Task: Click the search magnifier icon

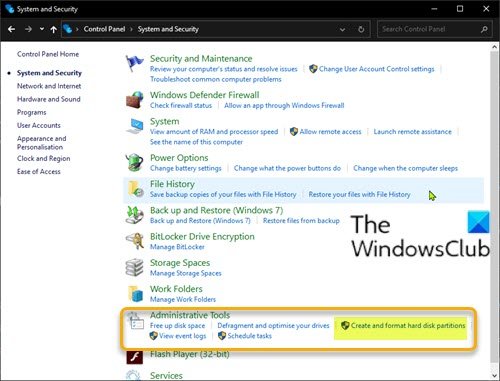Action: coord(484,29)
